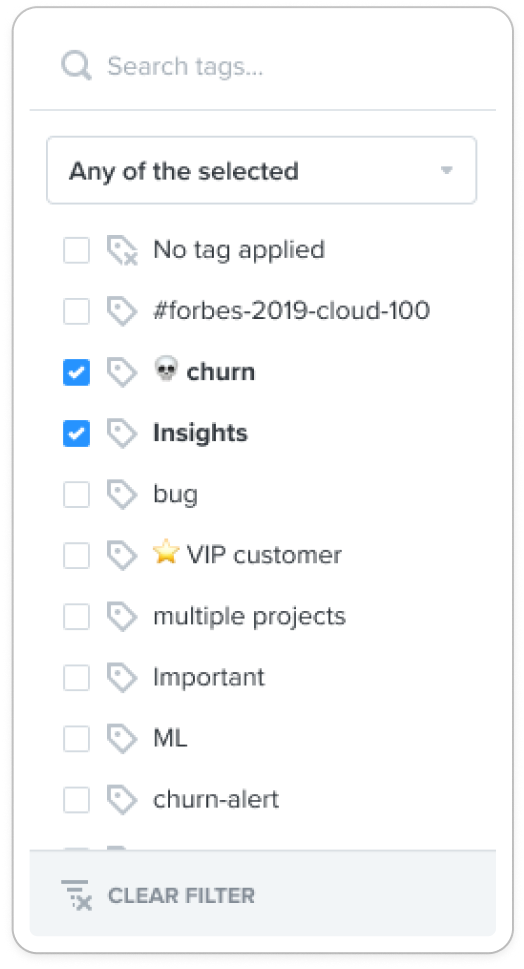Click the clear filter icon at bottom
The image size is (524, 969).
click(x=77, y=895)
